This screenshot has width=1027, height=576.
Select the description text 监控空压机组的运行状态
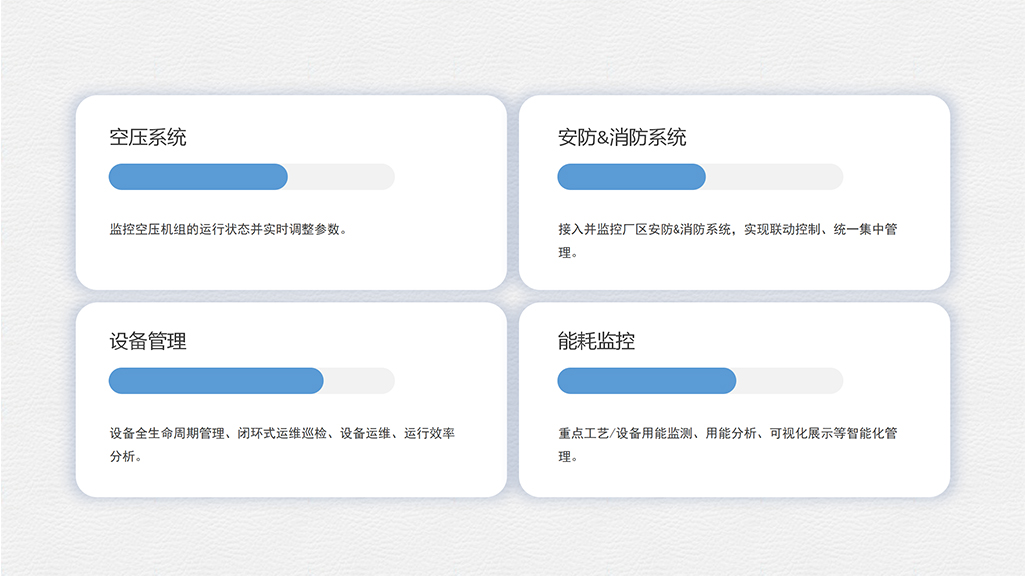click(229, 229)
